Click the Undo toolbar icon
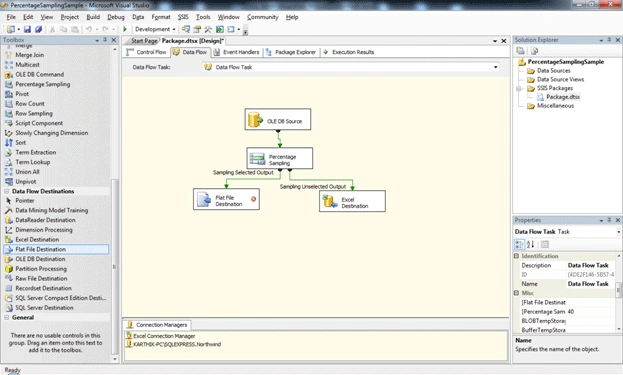Image resolution: width=623 pixels, height=375 pixels. [89, 29]
